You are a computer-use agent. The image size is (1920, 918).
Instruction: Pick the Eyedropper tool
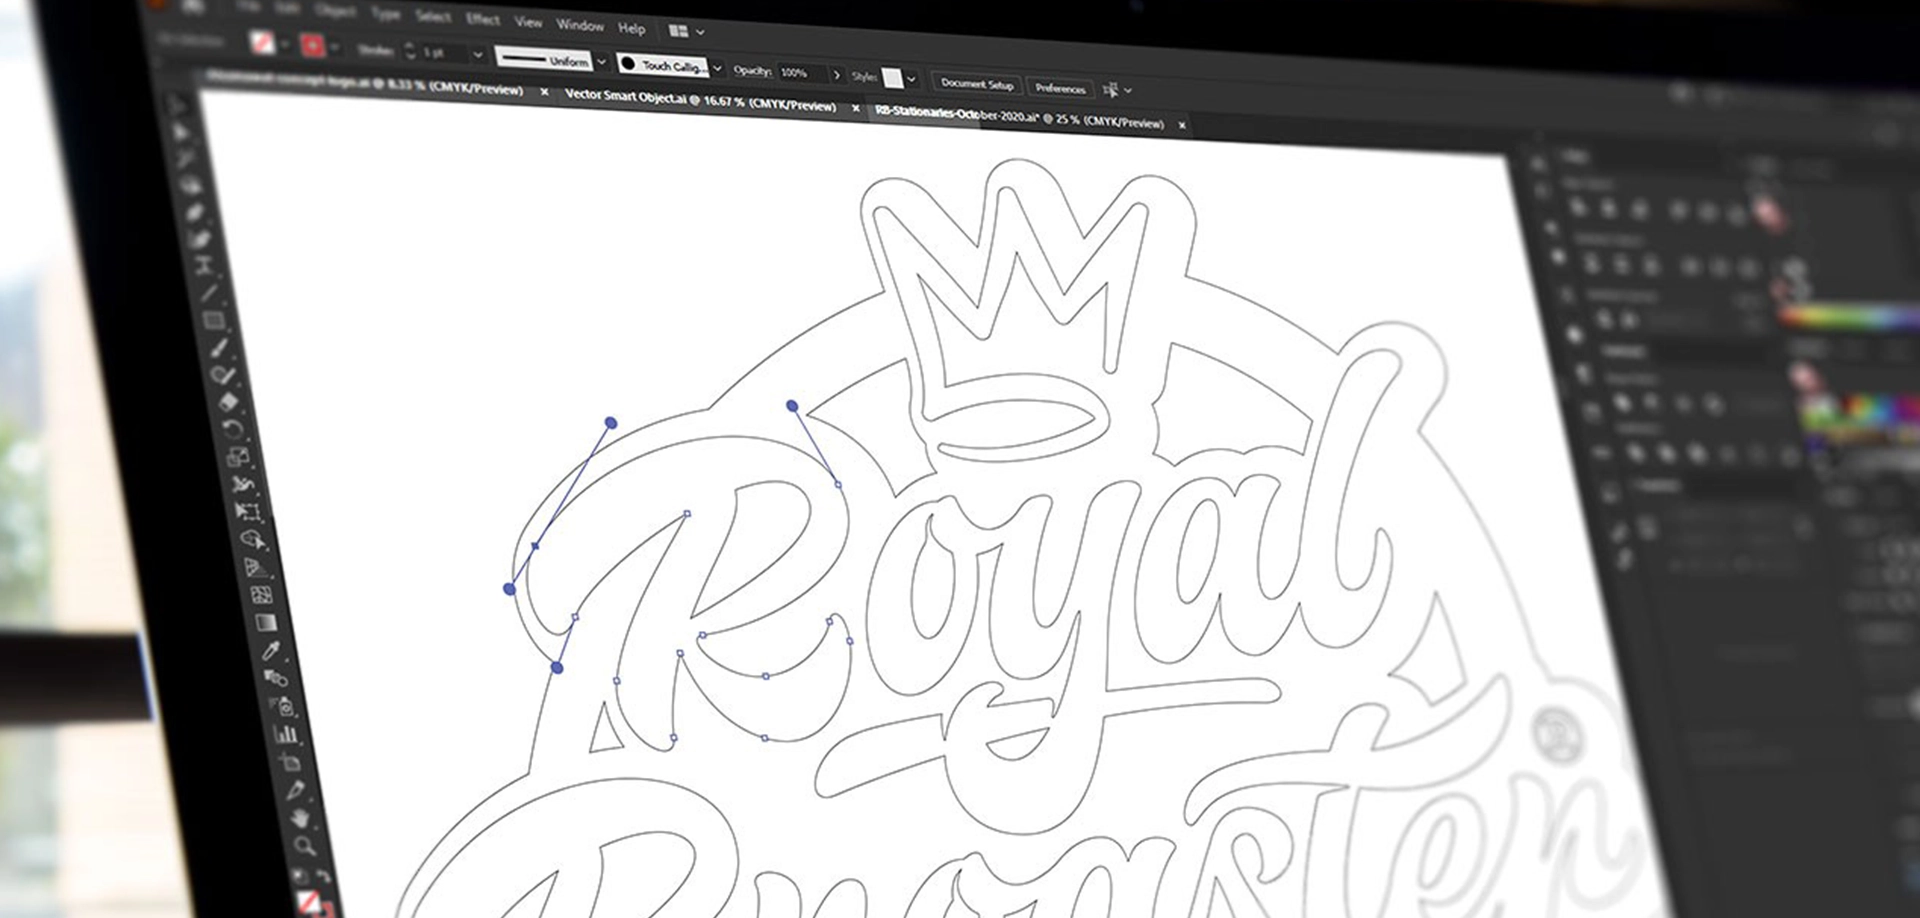pos(273,650)
